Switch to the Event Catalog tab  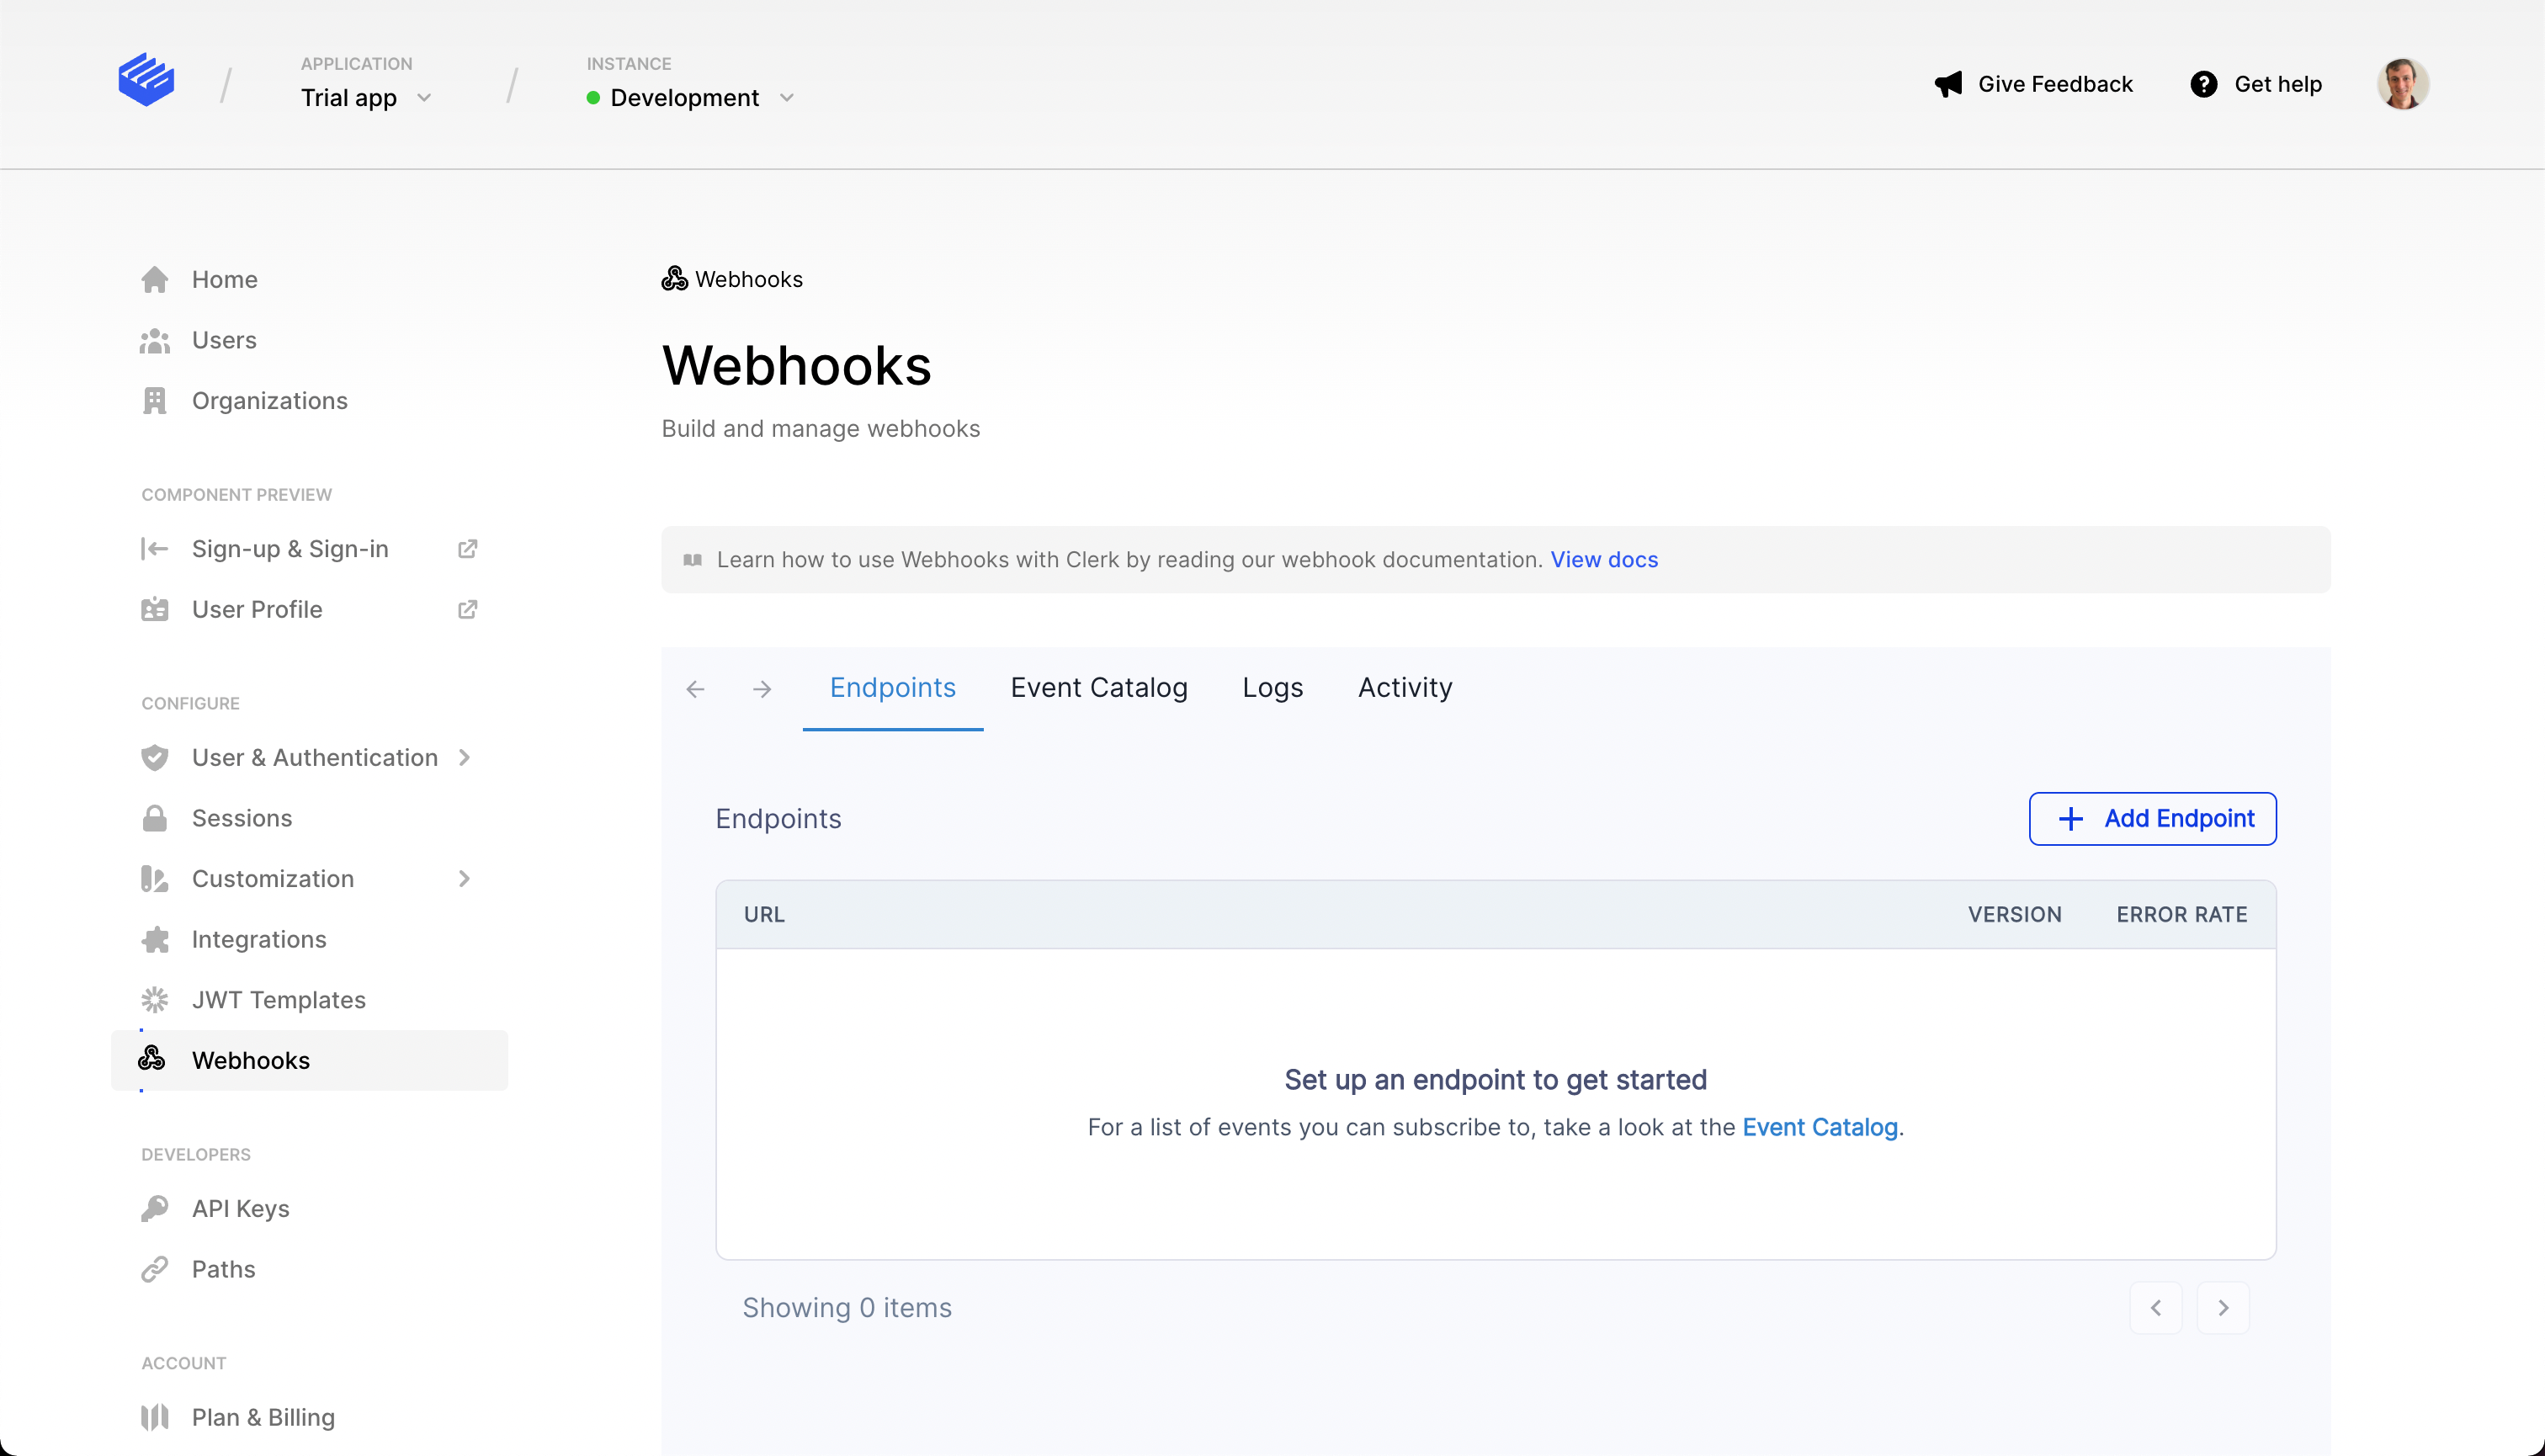1099,688
